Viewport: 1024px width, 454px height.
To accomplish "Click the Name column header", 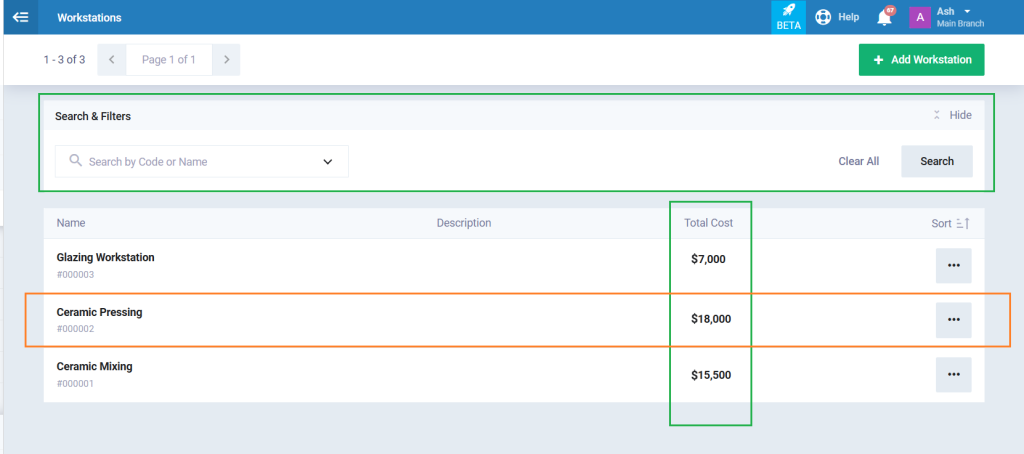I will pyautogui.click(x=71, y=223).
